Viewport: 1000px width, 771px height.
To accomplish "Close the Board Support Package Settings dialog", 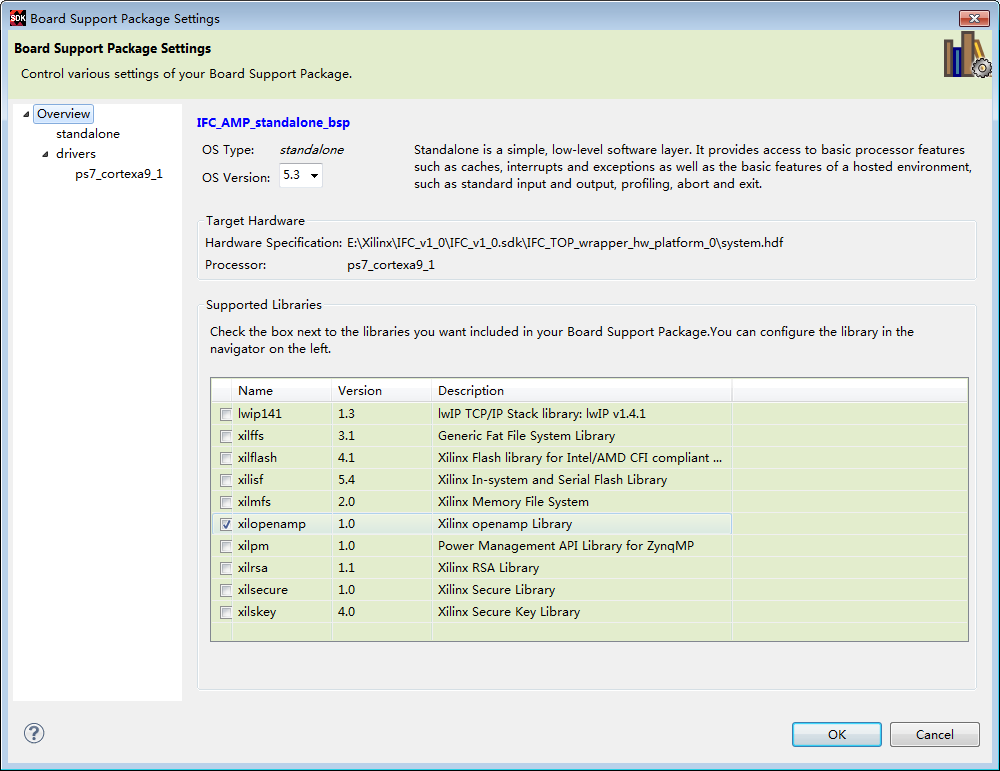I will tap(974, 18).
